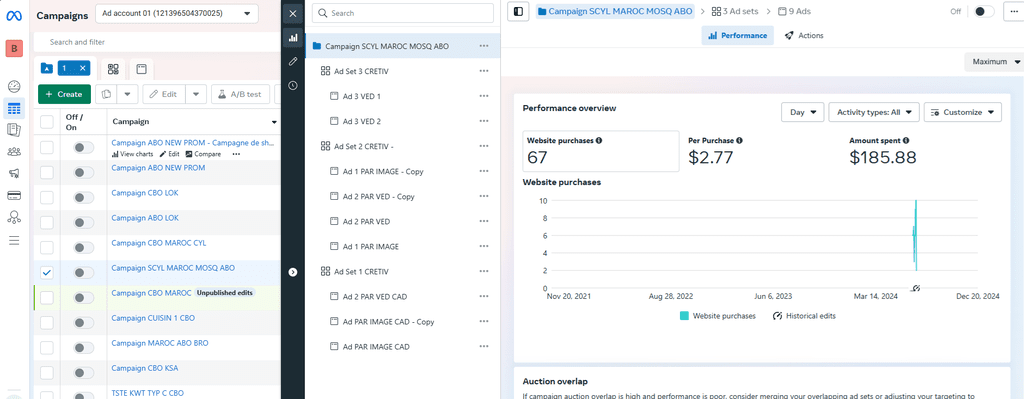Toggle on Campaign ABO LOK switch
This screenshot has height=399, width=1024.
(84, 223)
